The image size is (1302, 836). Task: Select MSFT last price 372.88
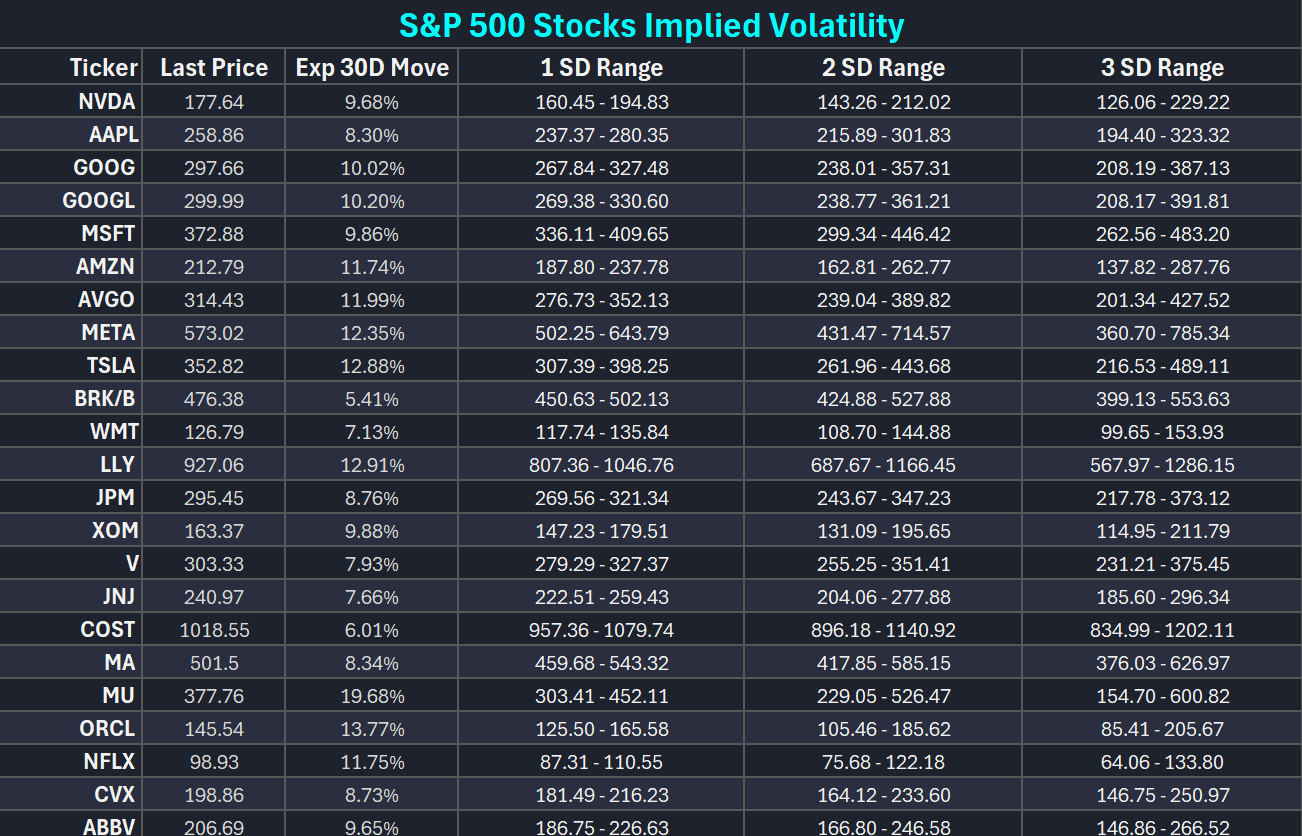click(214, 234)
